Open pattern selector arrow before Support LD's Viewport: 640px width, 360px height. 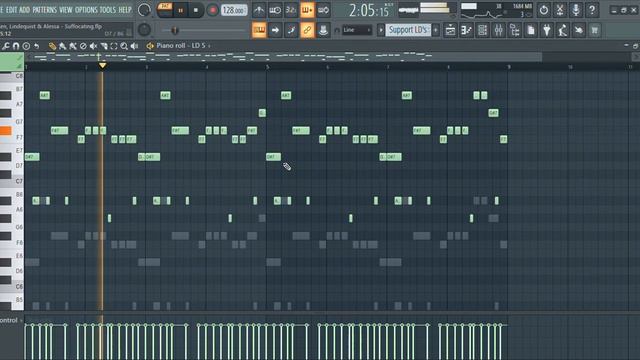(380, 30)
